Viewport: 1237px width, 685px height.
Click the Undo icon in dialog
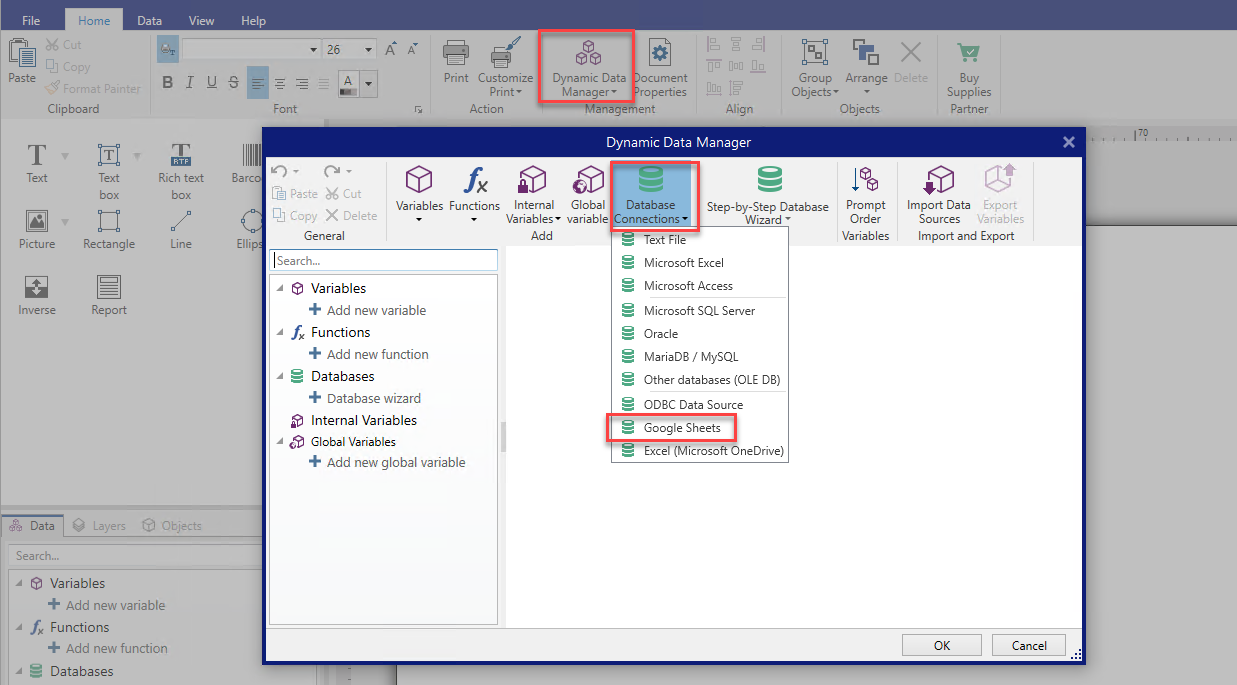tap(280, 171)
